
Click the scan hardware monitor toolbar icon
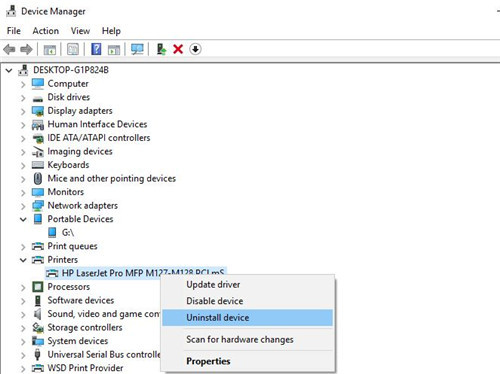137,49
